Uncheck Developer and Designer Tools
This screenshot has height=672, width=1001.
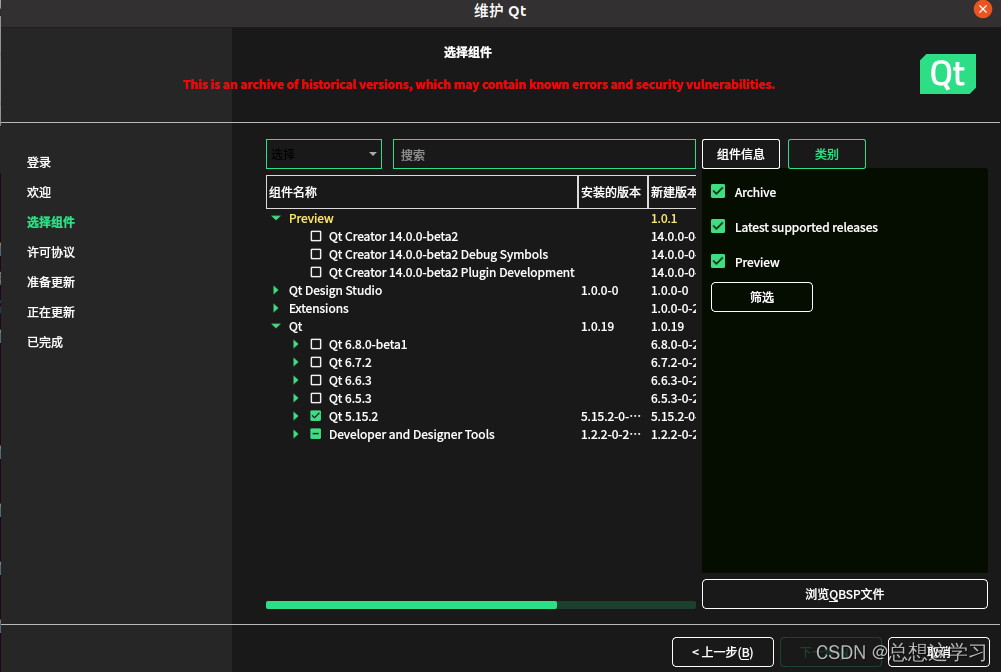[x=316, y=434]
